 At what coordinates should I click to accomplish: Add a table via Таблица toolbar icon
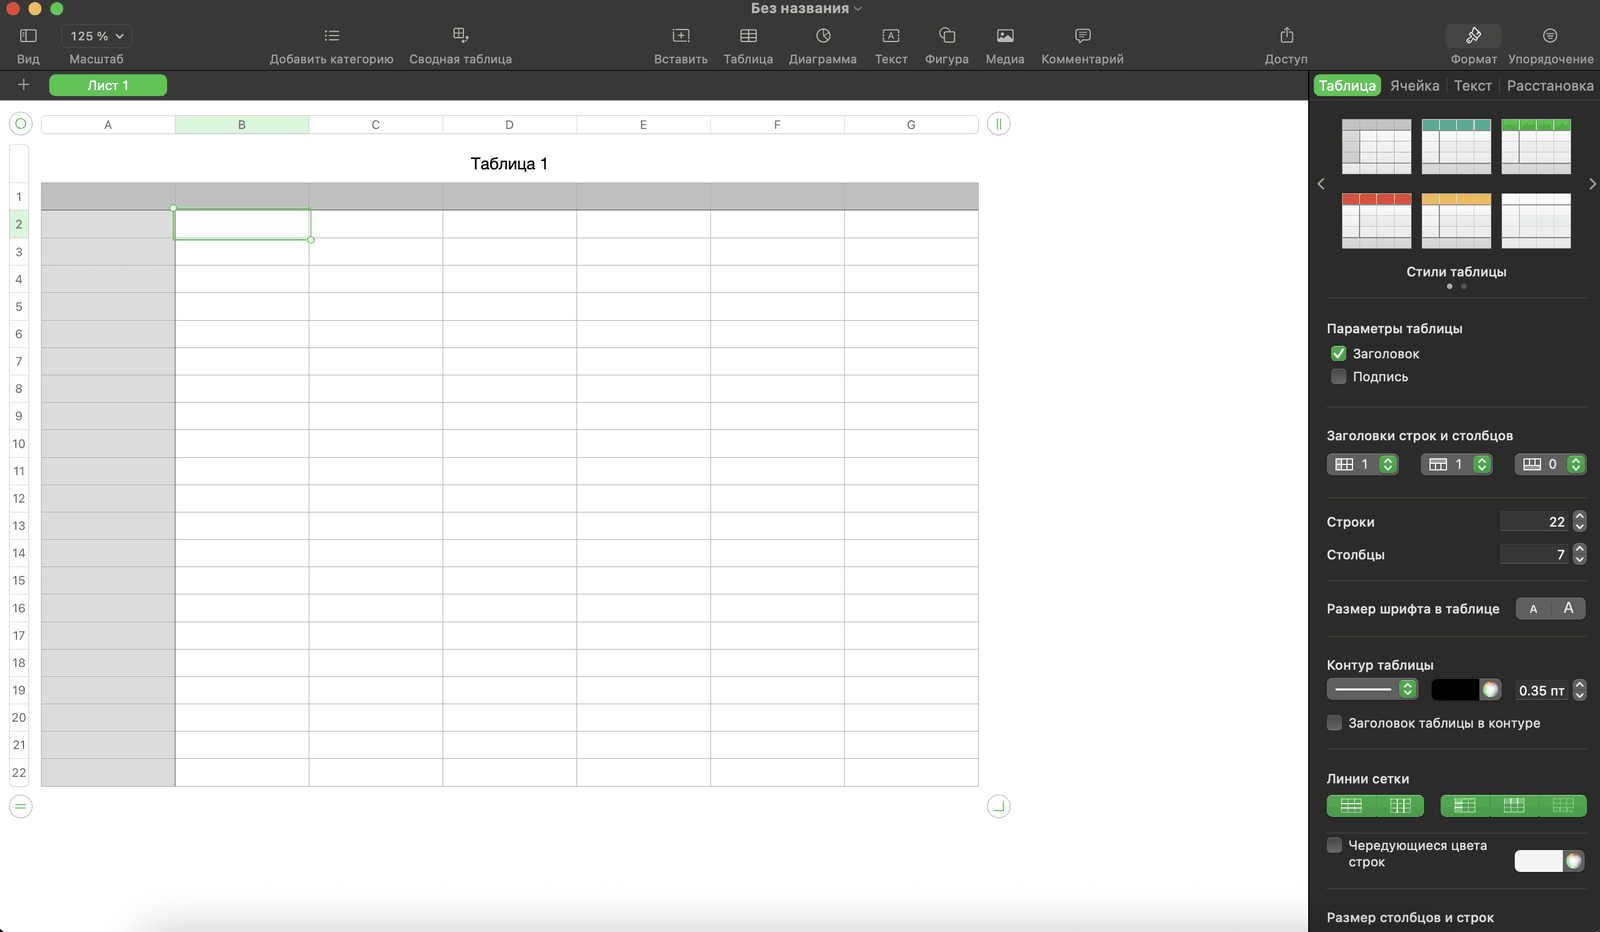click(x=748, y=36)
